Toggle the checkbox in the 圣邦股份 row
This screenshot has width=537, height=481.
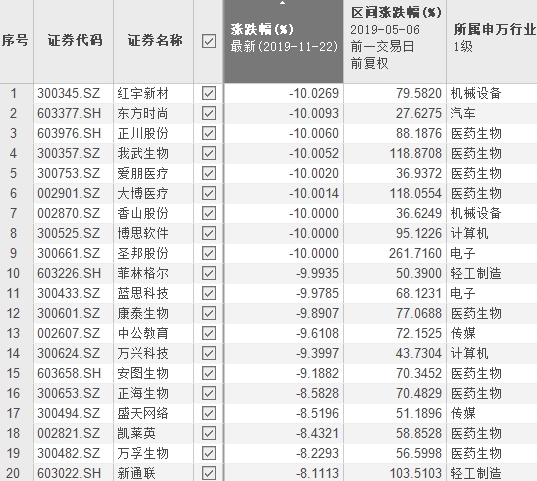click(x=209, y=253)
